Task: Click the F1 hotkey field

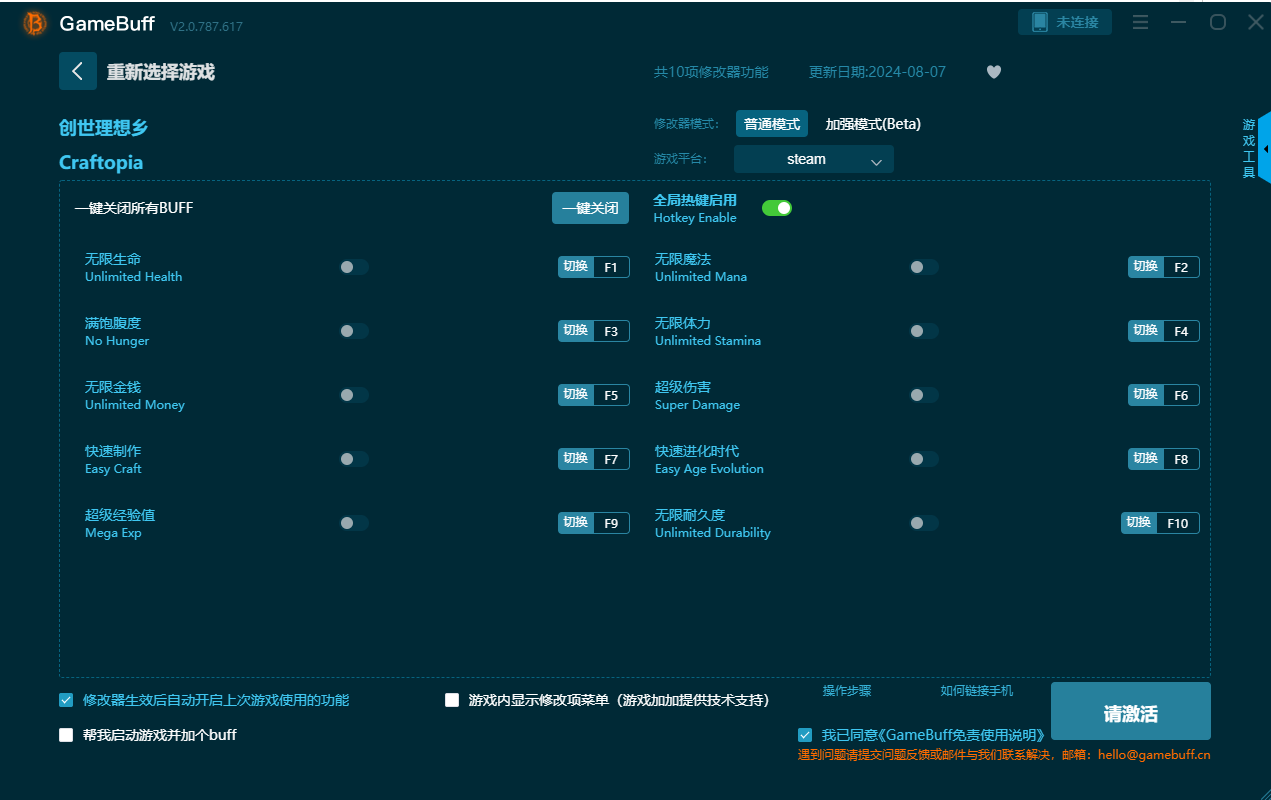Action: (611, 267)
